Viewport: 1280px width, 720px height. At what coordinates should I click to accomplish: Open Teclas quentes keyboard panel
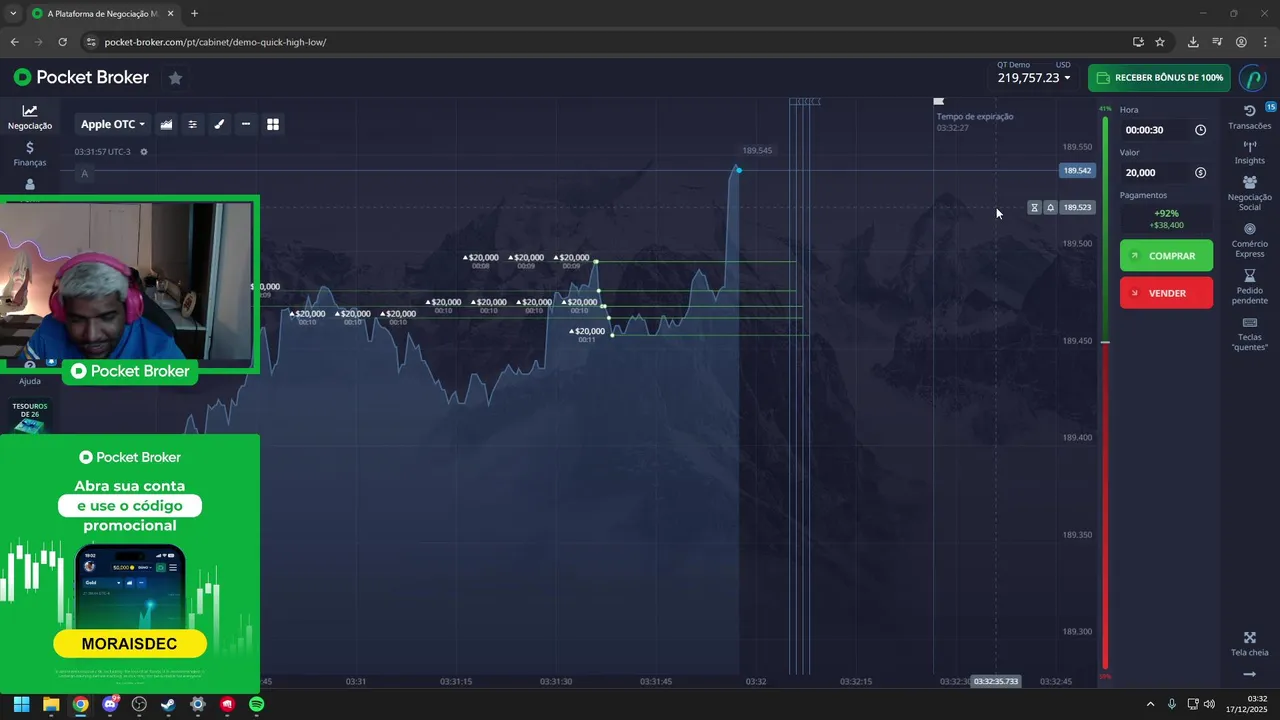pos(1250,334)
